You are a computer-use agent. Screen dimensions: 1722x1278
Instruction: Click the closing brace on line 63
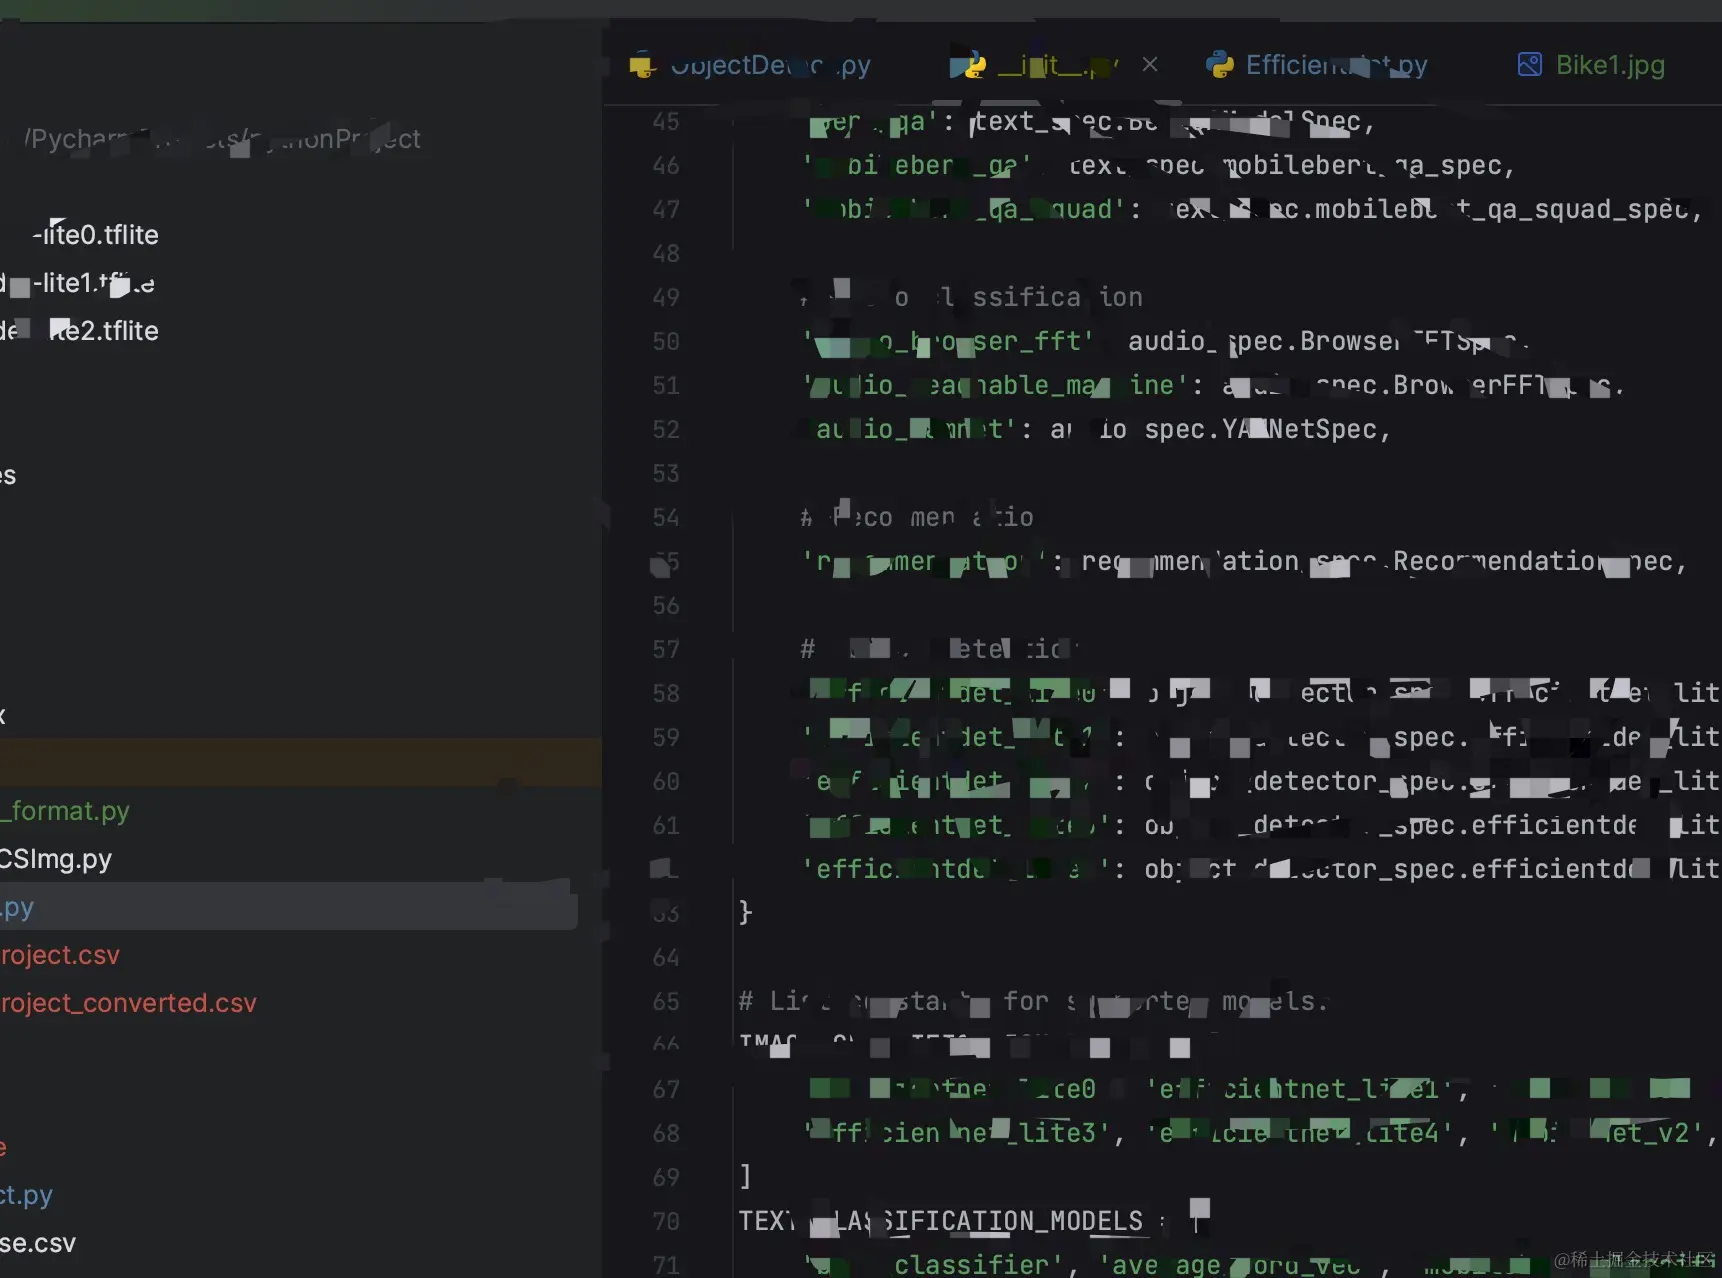pyautogui.click(x=745, y=912)
